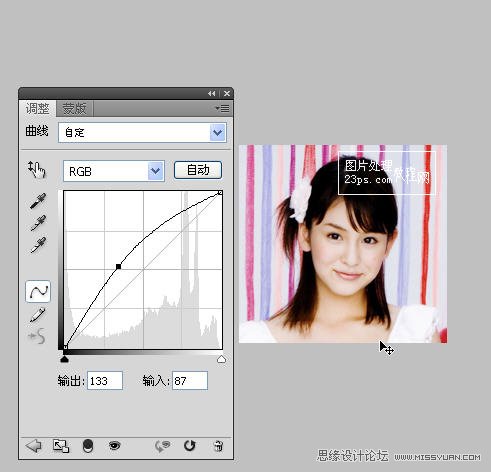Toggle clip to layer circle icon
The height and width of the screenshot is (472, 491).
point(88,446)
